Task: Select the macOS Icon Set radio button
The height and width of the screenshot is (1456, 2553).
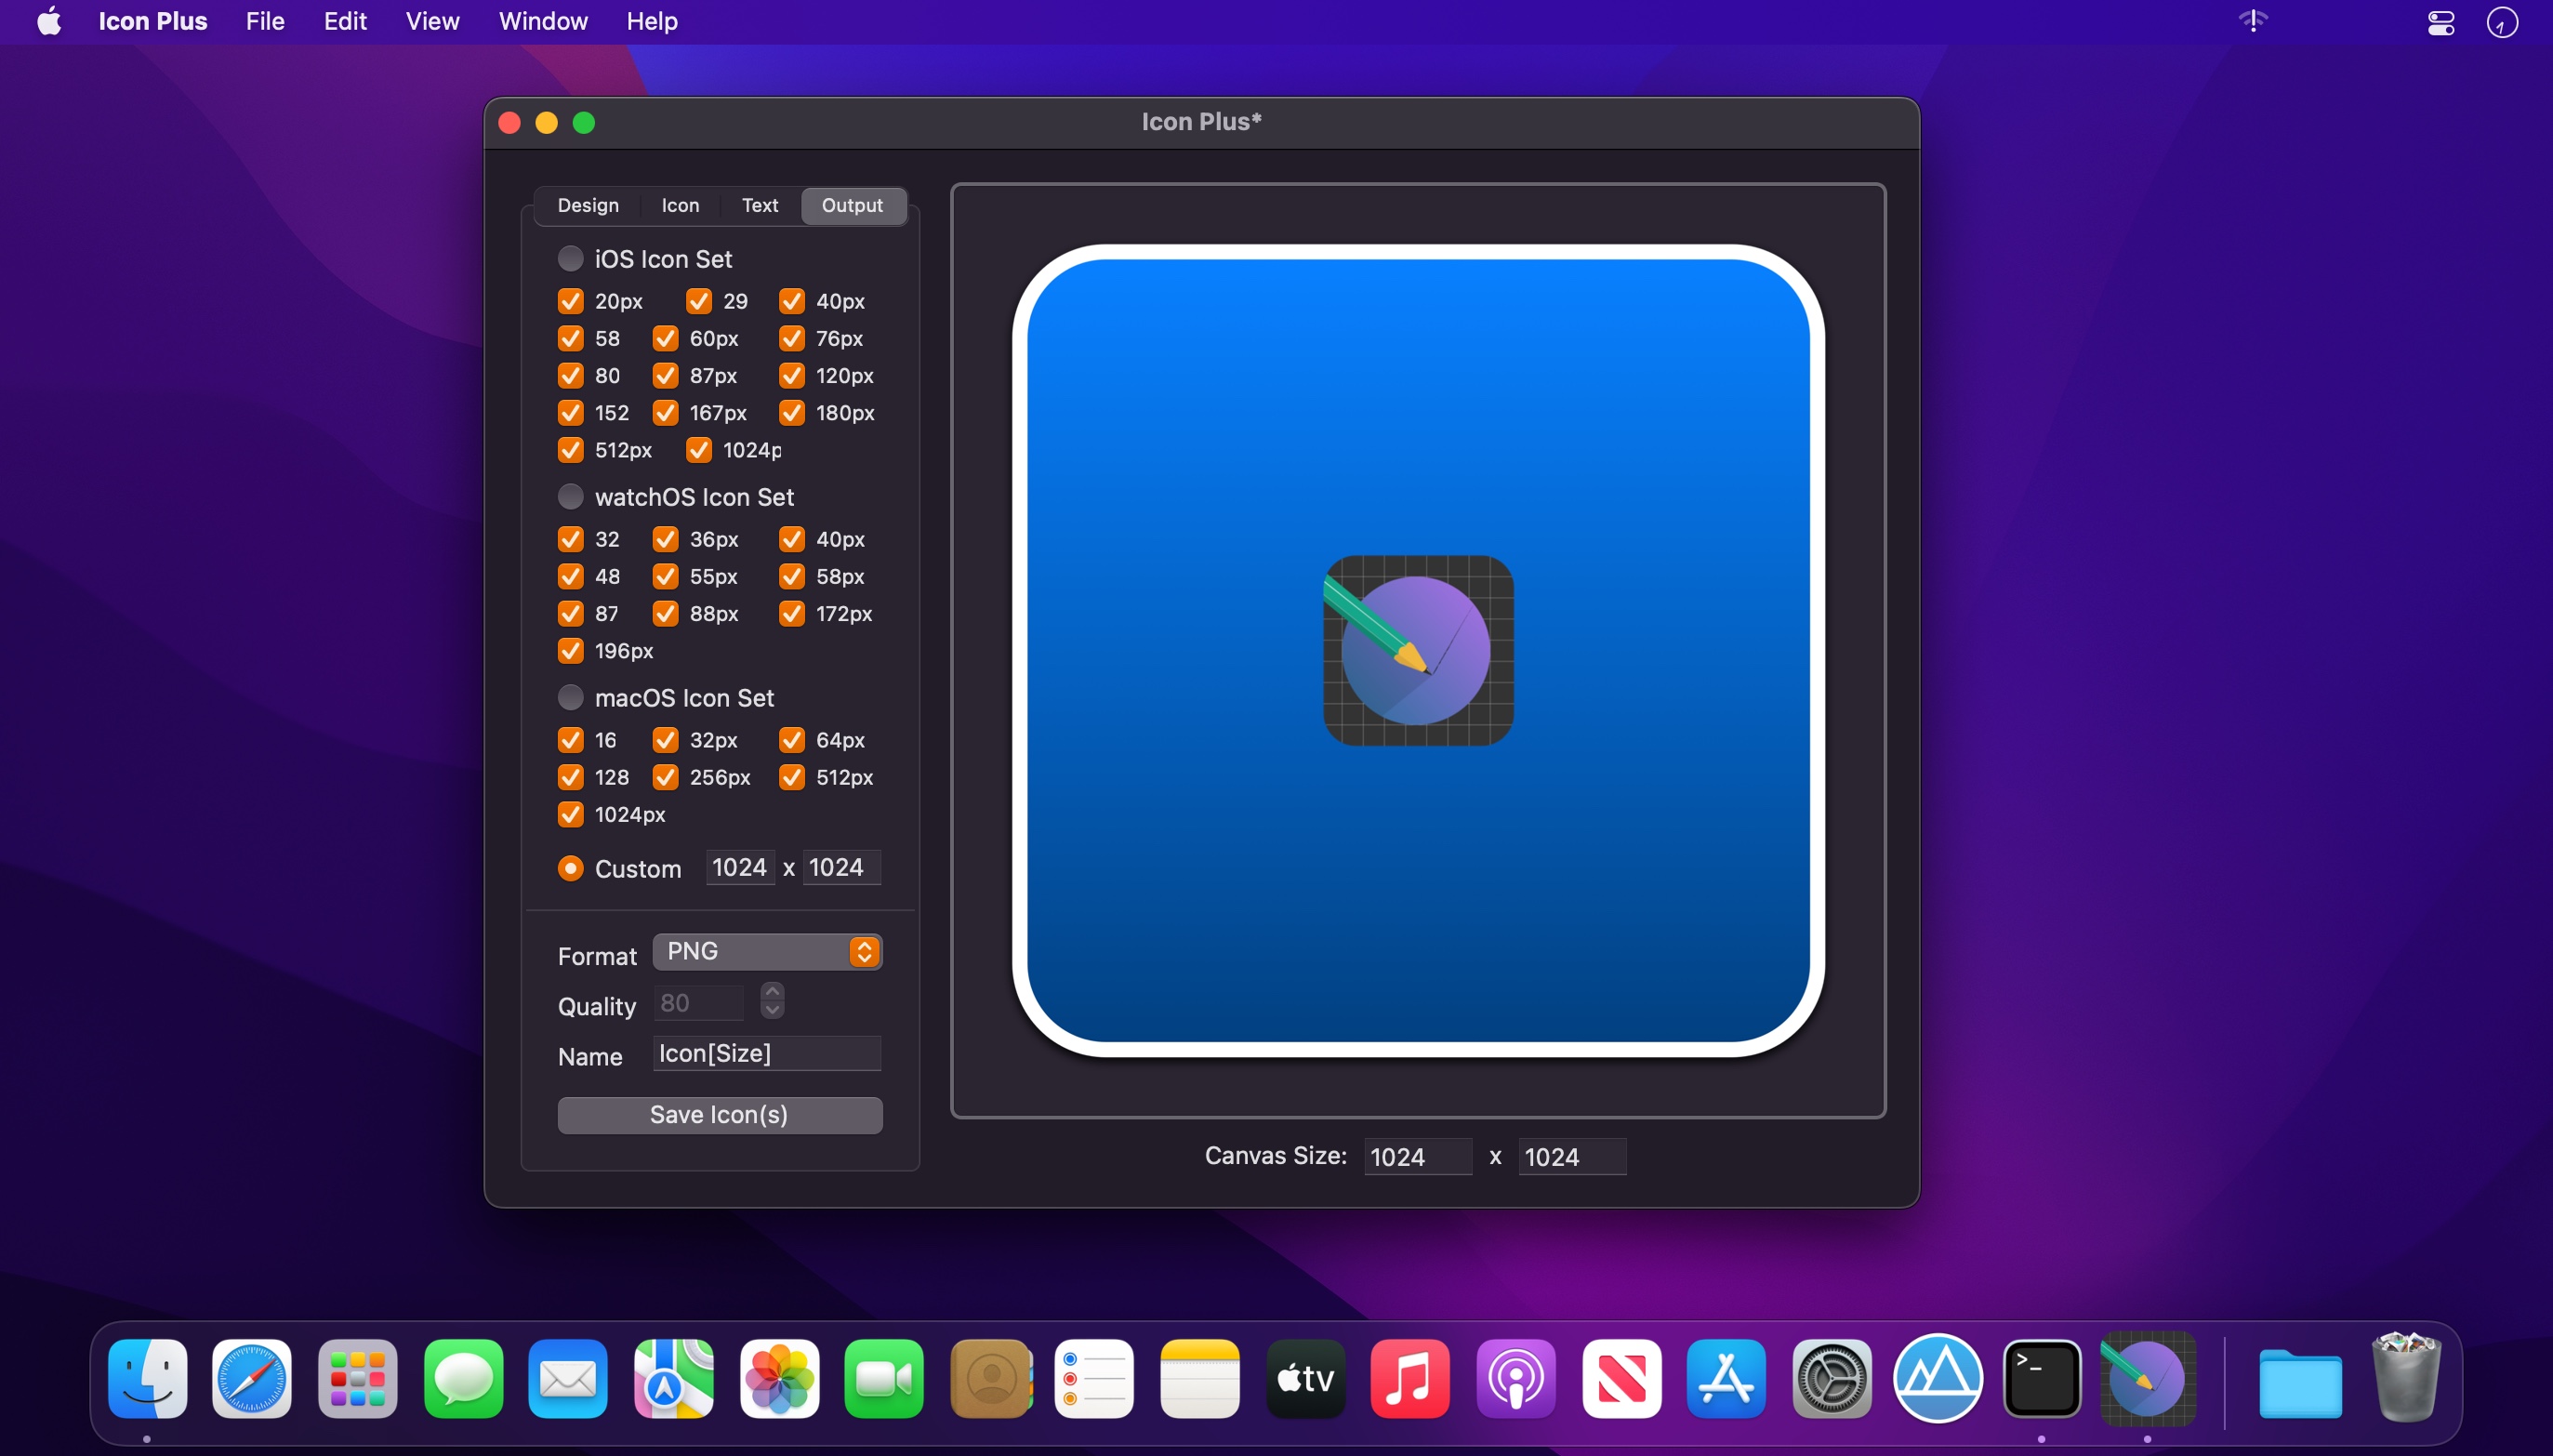Action: point(570,697)
